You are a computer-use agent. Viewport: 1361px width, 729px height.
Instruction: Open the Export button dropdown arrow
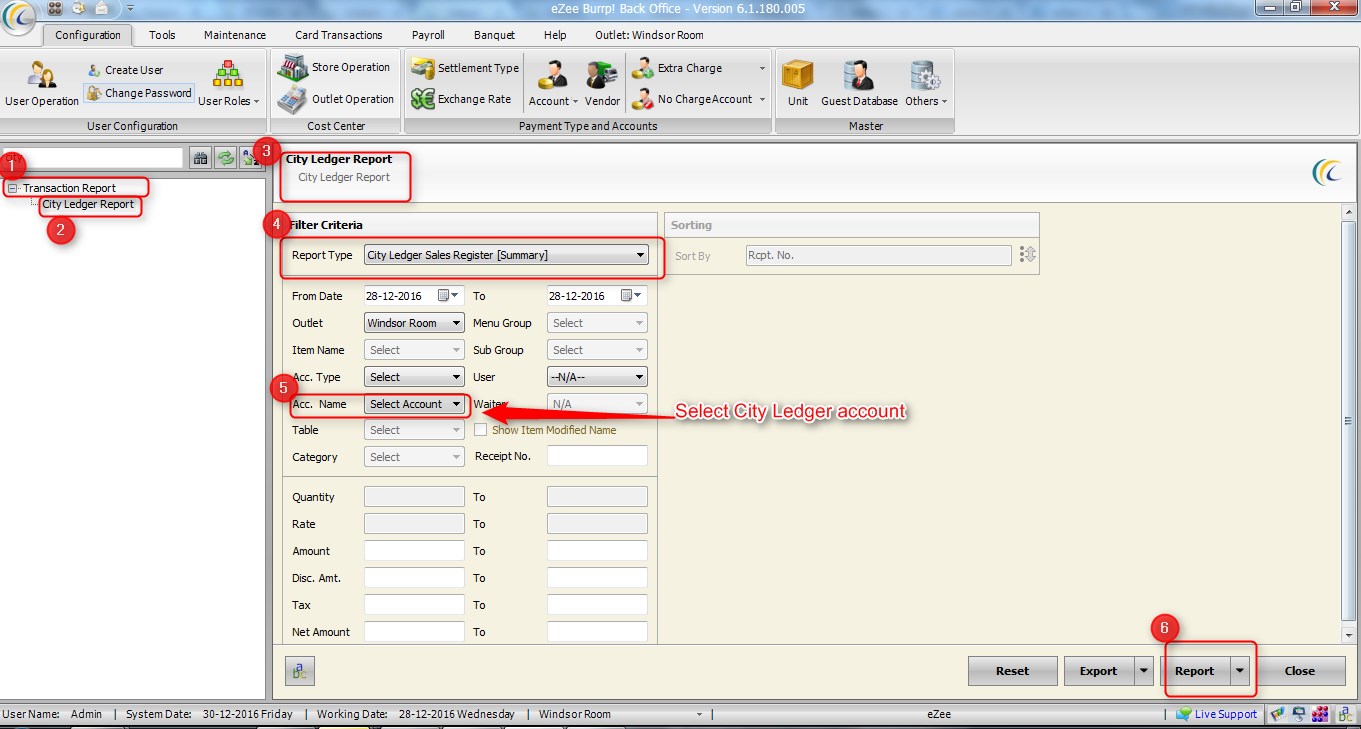pos(1144,671)
